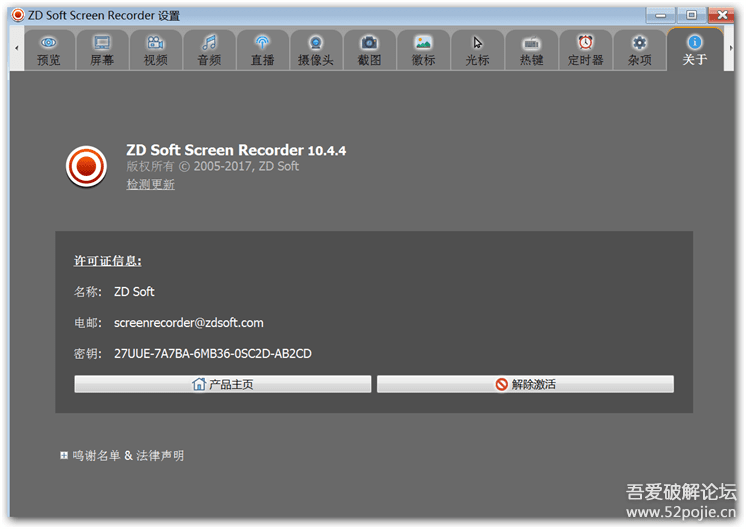Select the 关于 (About) tab

click(x=695, y=49)
